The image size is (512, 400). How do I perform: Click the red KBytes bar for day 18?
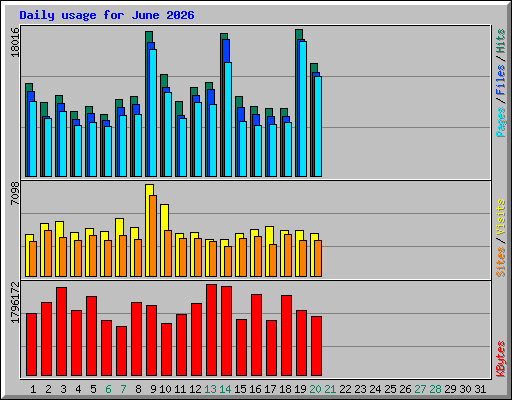[x=286, y=335]
